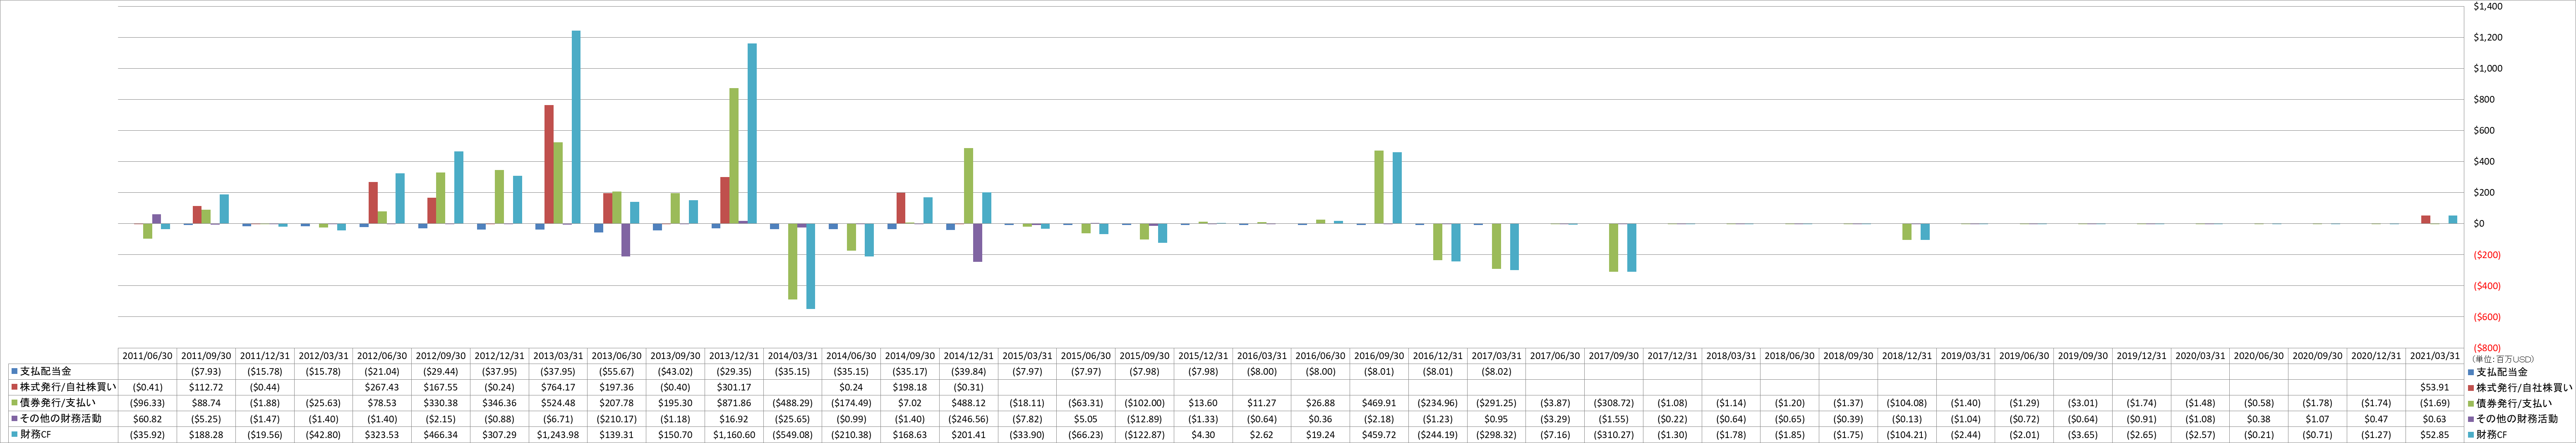Select the ($210.17) other financing cell
The width and height of the screenshot is (2576, 443).
coord(617,419)
